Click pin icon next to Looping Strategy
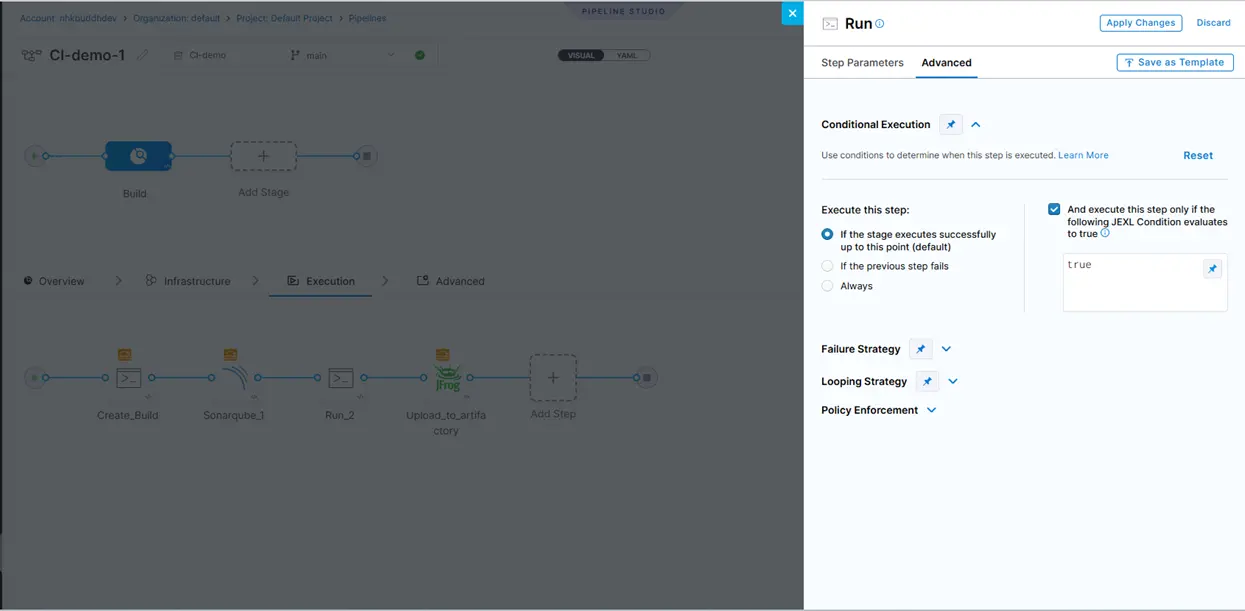 (927, 381)
